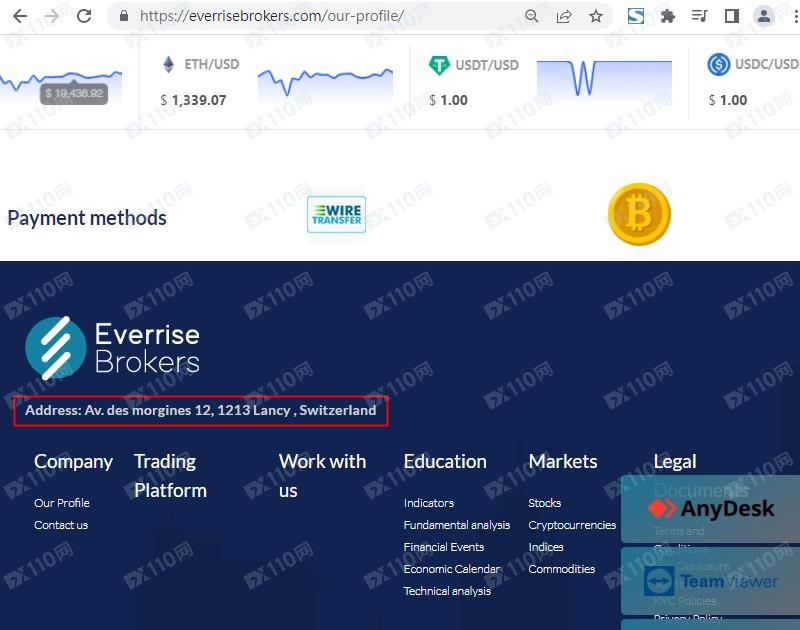
Task: Click the address bar URL field
Action: tap(300, 16)
